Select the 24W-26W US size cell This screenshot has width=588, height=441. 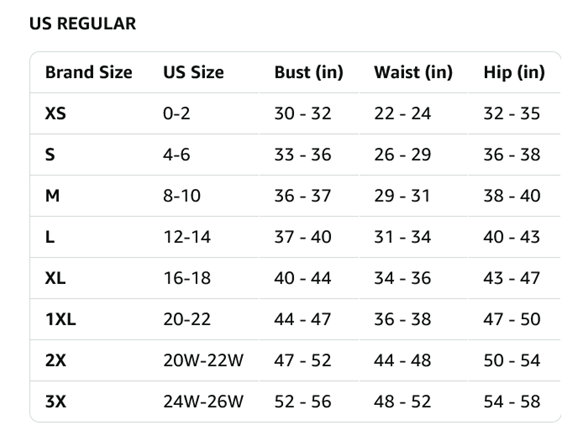pyautogui.click(x=203, y=402)
